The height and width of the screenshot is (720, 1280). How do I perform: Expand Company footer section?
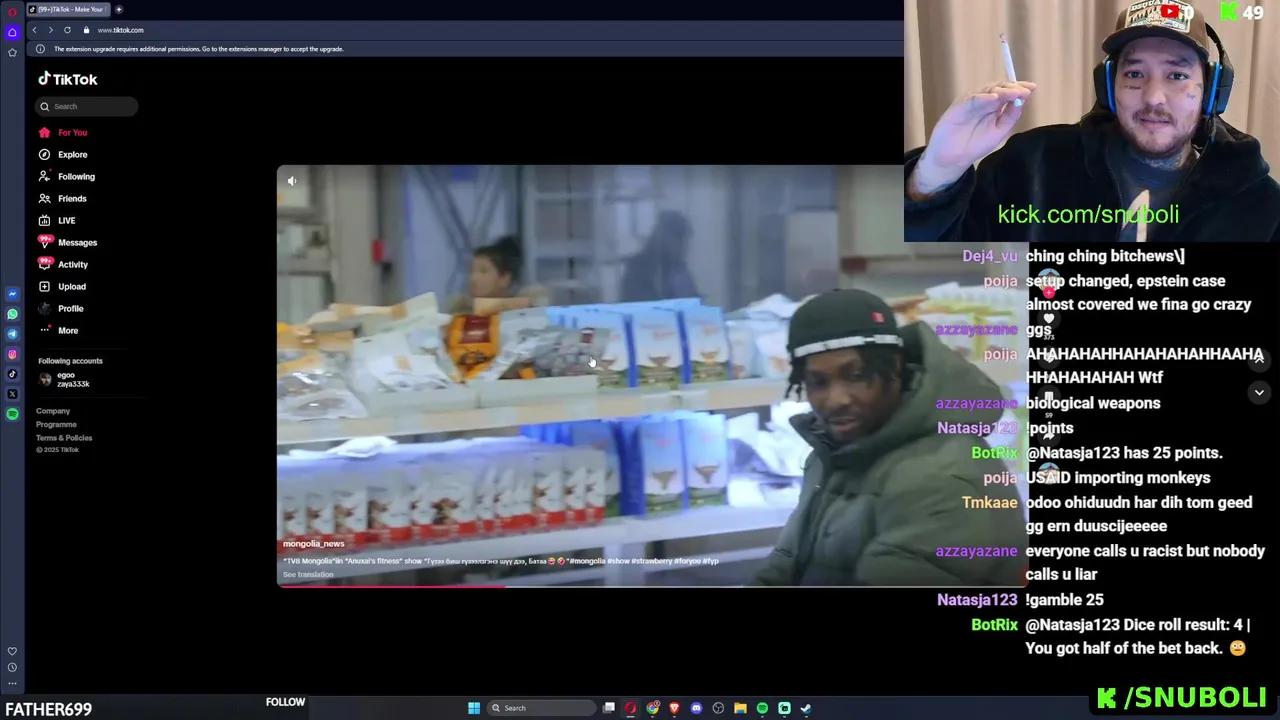tap(53, 411)
